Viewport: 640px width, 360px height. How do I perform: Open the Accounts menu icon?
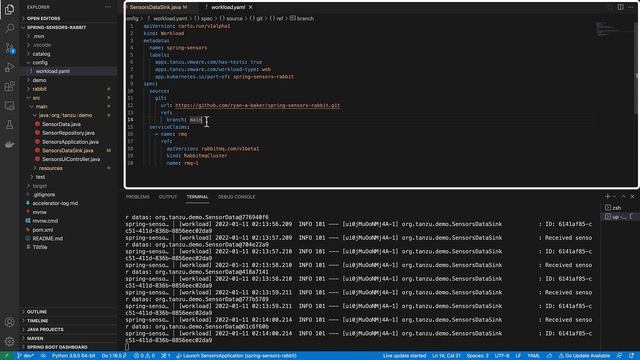pos(9,322)
